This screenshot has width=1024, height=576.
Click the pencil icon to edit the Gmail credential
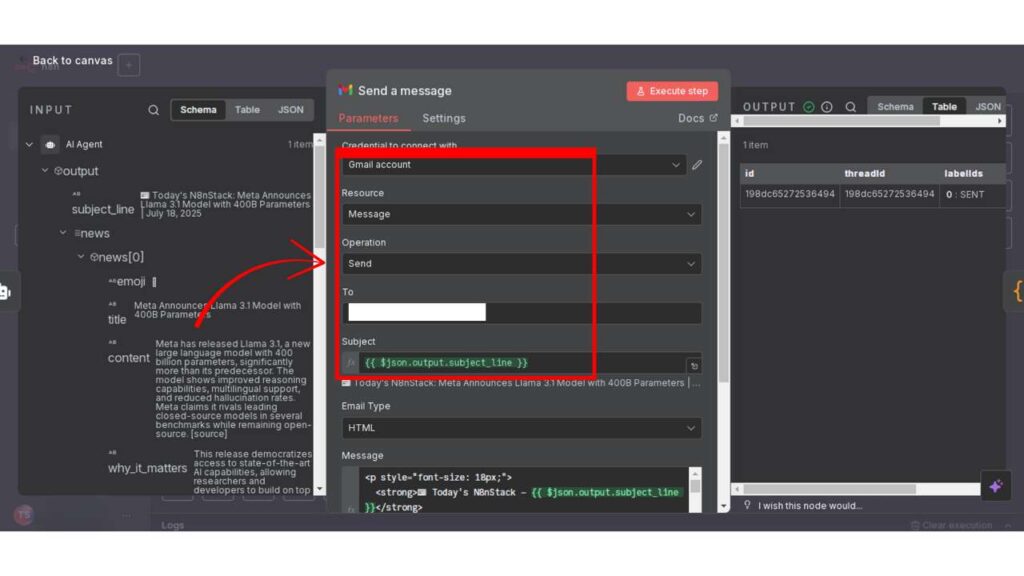697,165
